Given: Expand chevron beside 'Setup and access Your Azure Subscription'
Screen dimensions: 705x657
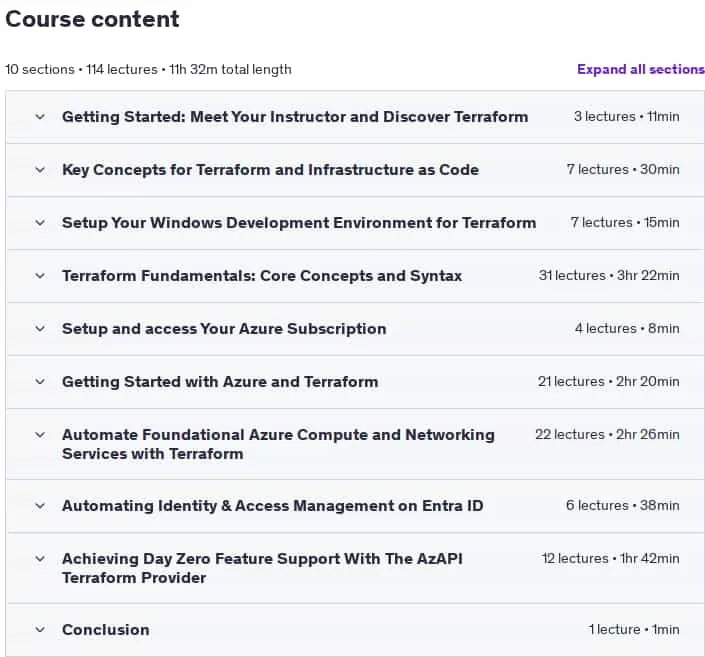Looking at the screenshot, I should pos(40,329).
